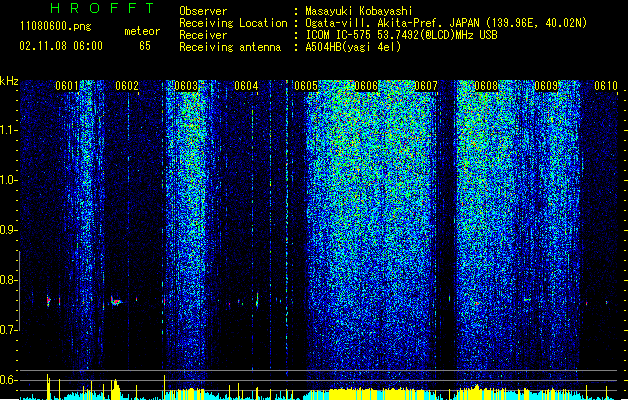Click the 1.1 kHz axis tick label
Screen dimensions: 629x400
9,130
